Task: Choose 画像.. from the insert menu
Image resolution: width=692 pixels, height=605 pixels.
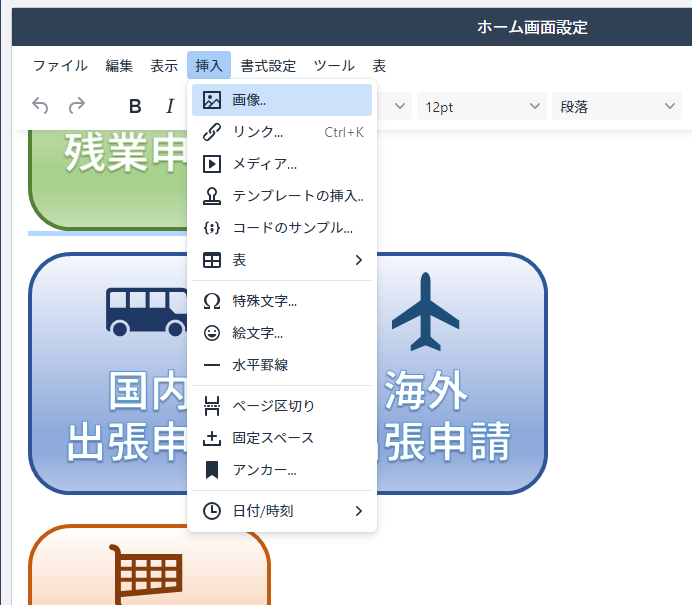Action: point(282,100)
